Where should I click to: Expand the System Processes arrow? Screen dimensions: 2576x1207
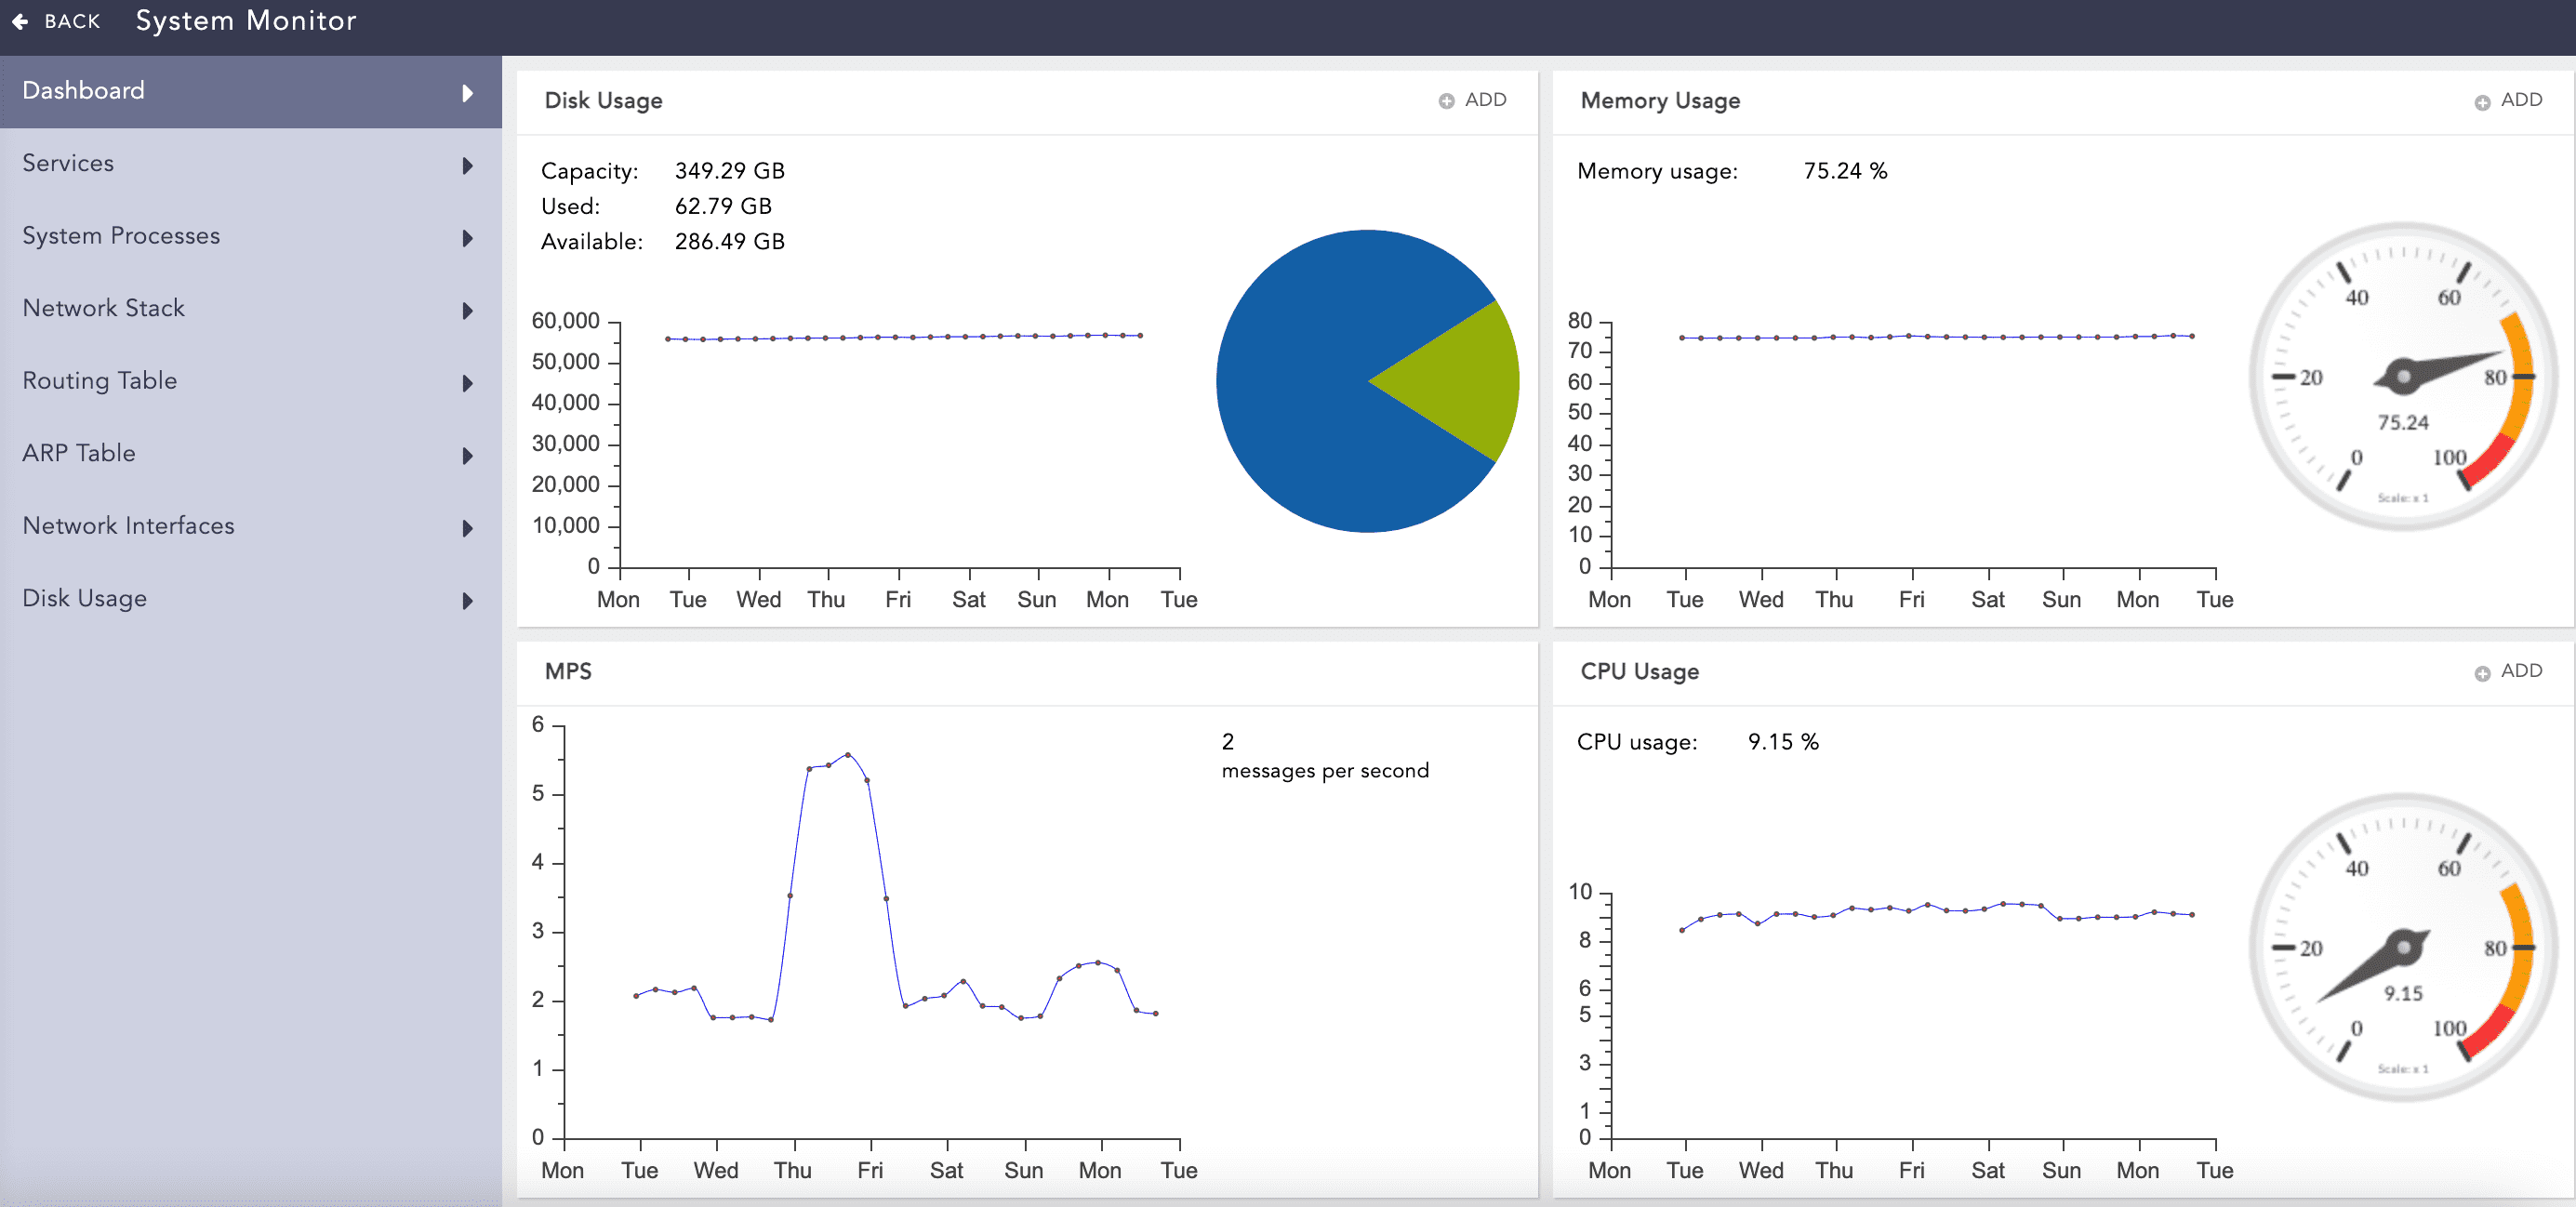(x=467, y=238)
